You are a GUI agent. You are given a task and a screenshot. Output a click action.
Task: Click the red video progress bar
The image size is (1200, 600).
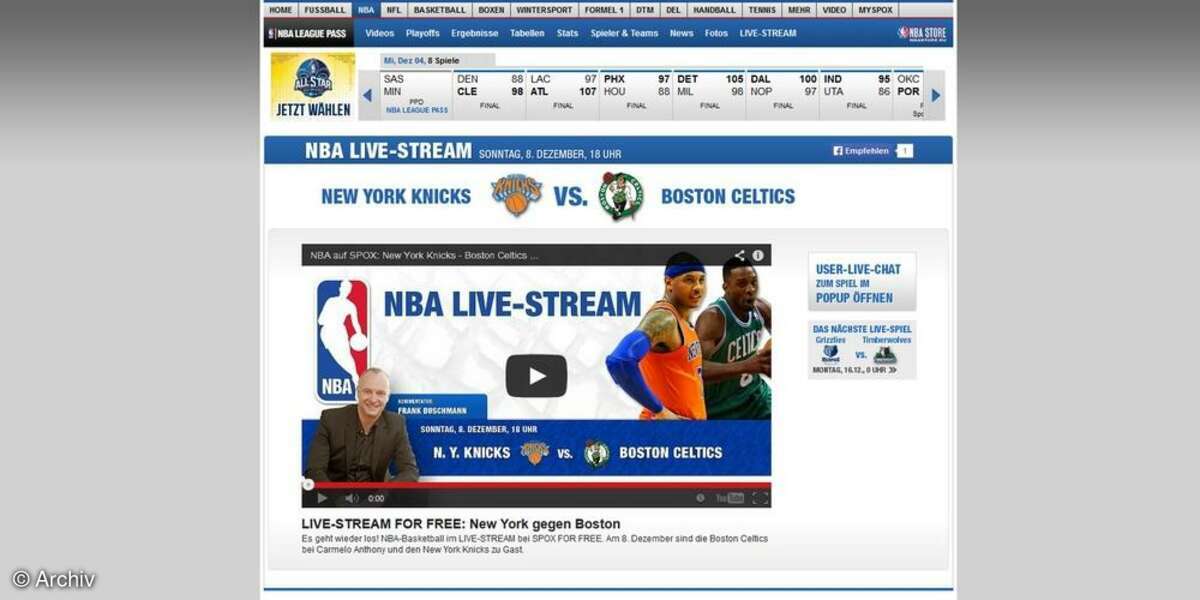click(536, 485)
